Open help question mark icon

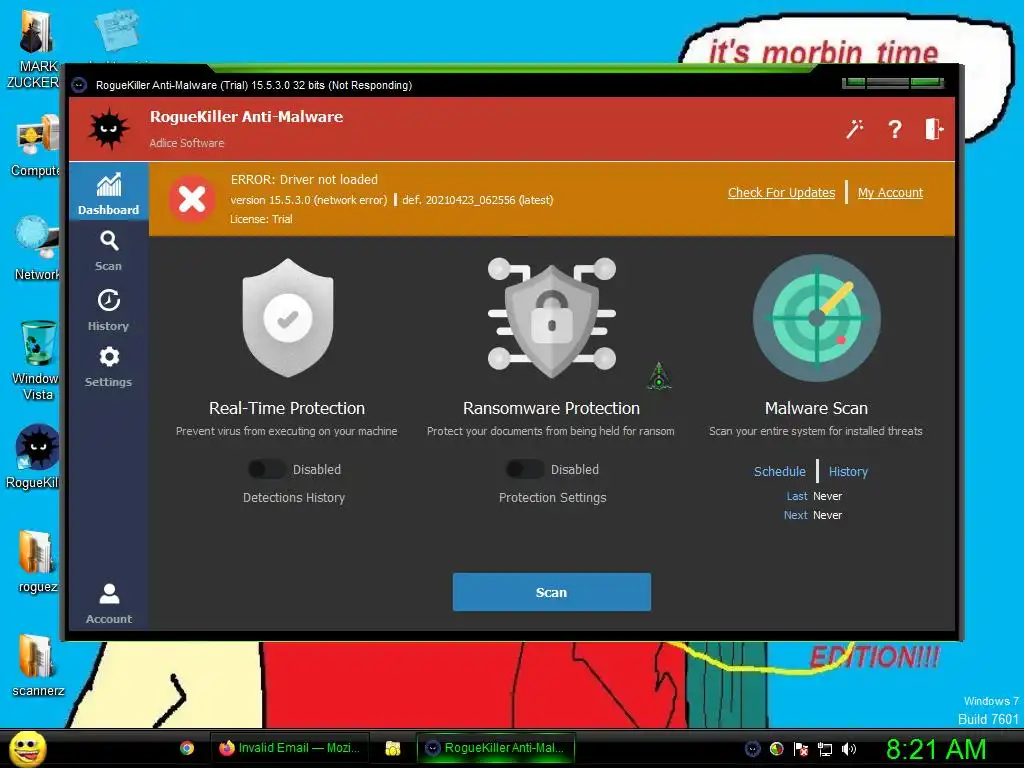[895, 129]
